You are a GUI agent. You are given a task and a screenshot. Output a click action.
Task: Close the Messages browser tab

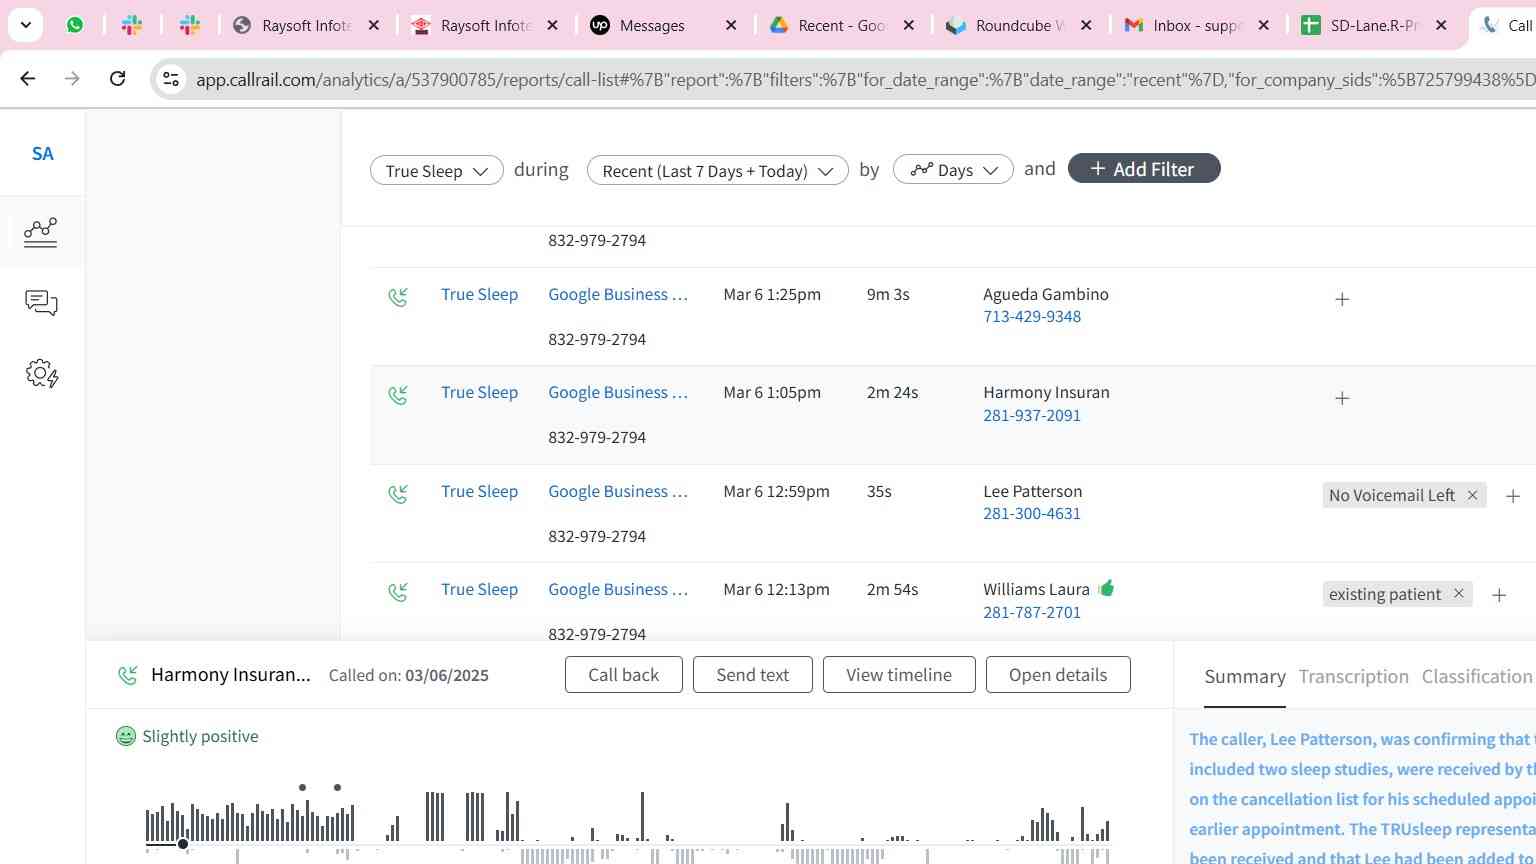731,25
